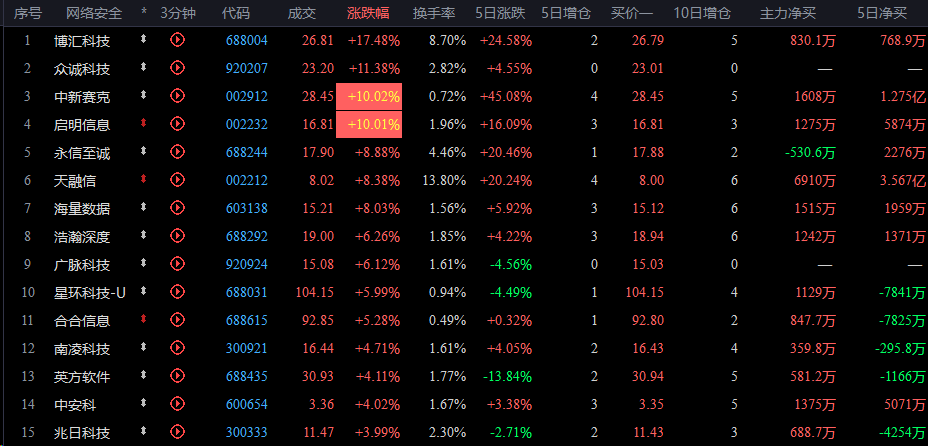Click the -530.6万 net buy value

pyautogui.click(x=810, y=153)
